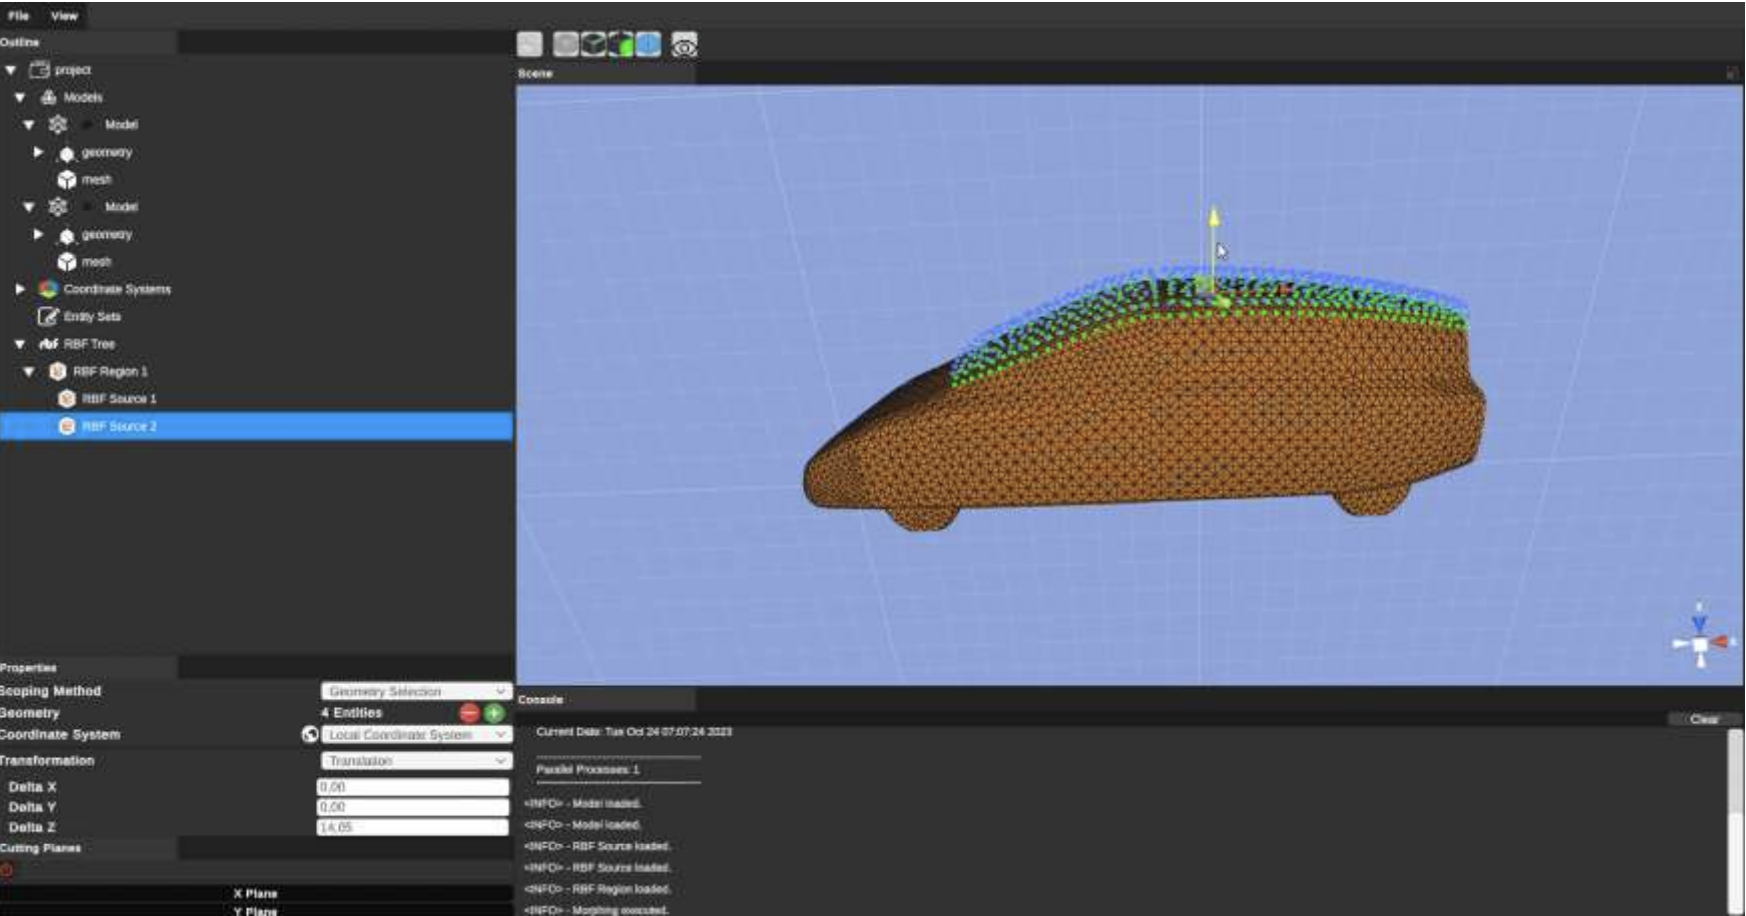Click the globe icon beside Coordinate System
The image size is (1746, 916).
coord(310,735)
